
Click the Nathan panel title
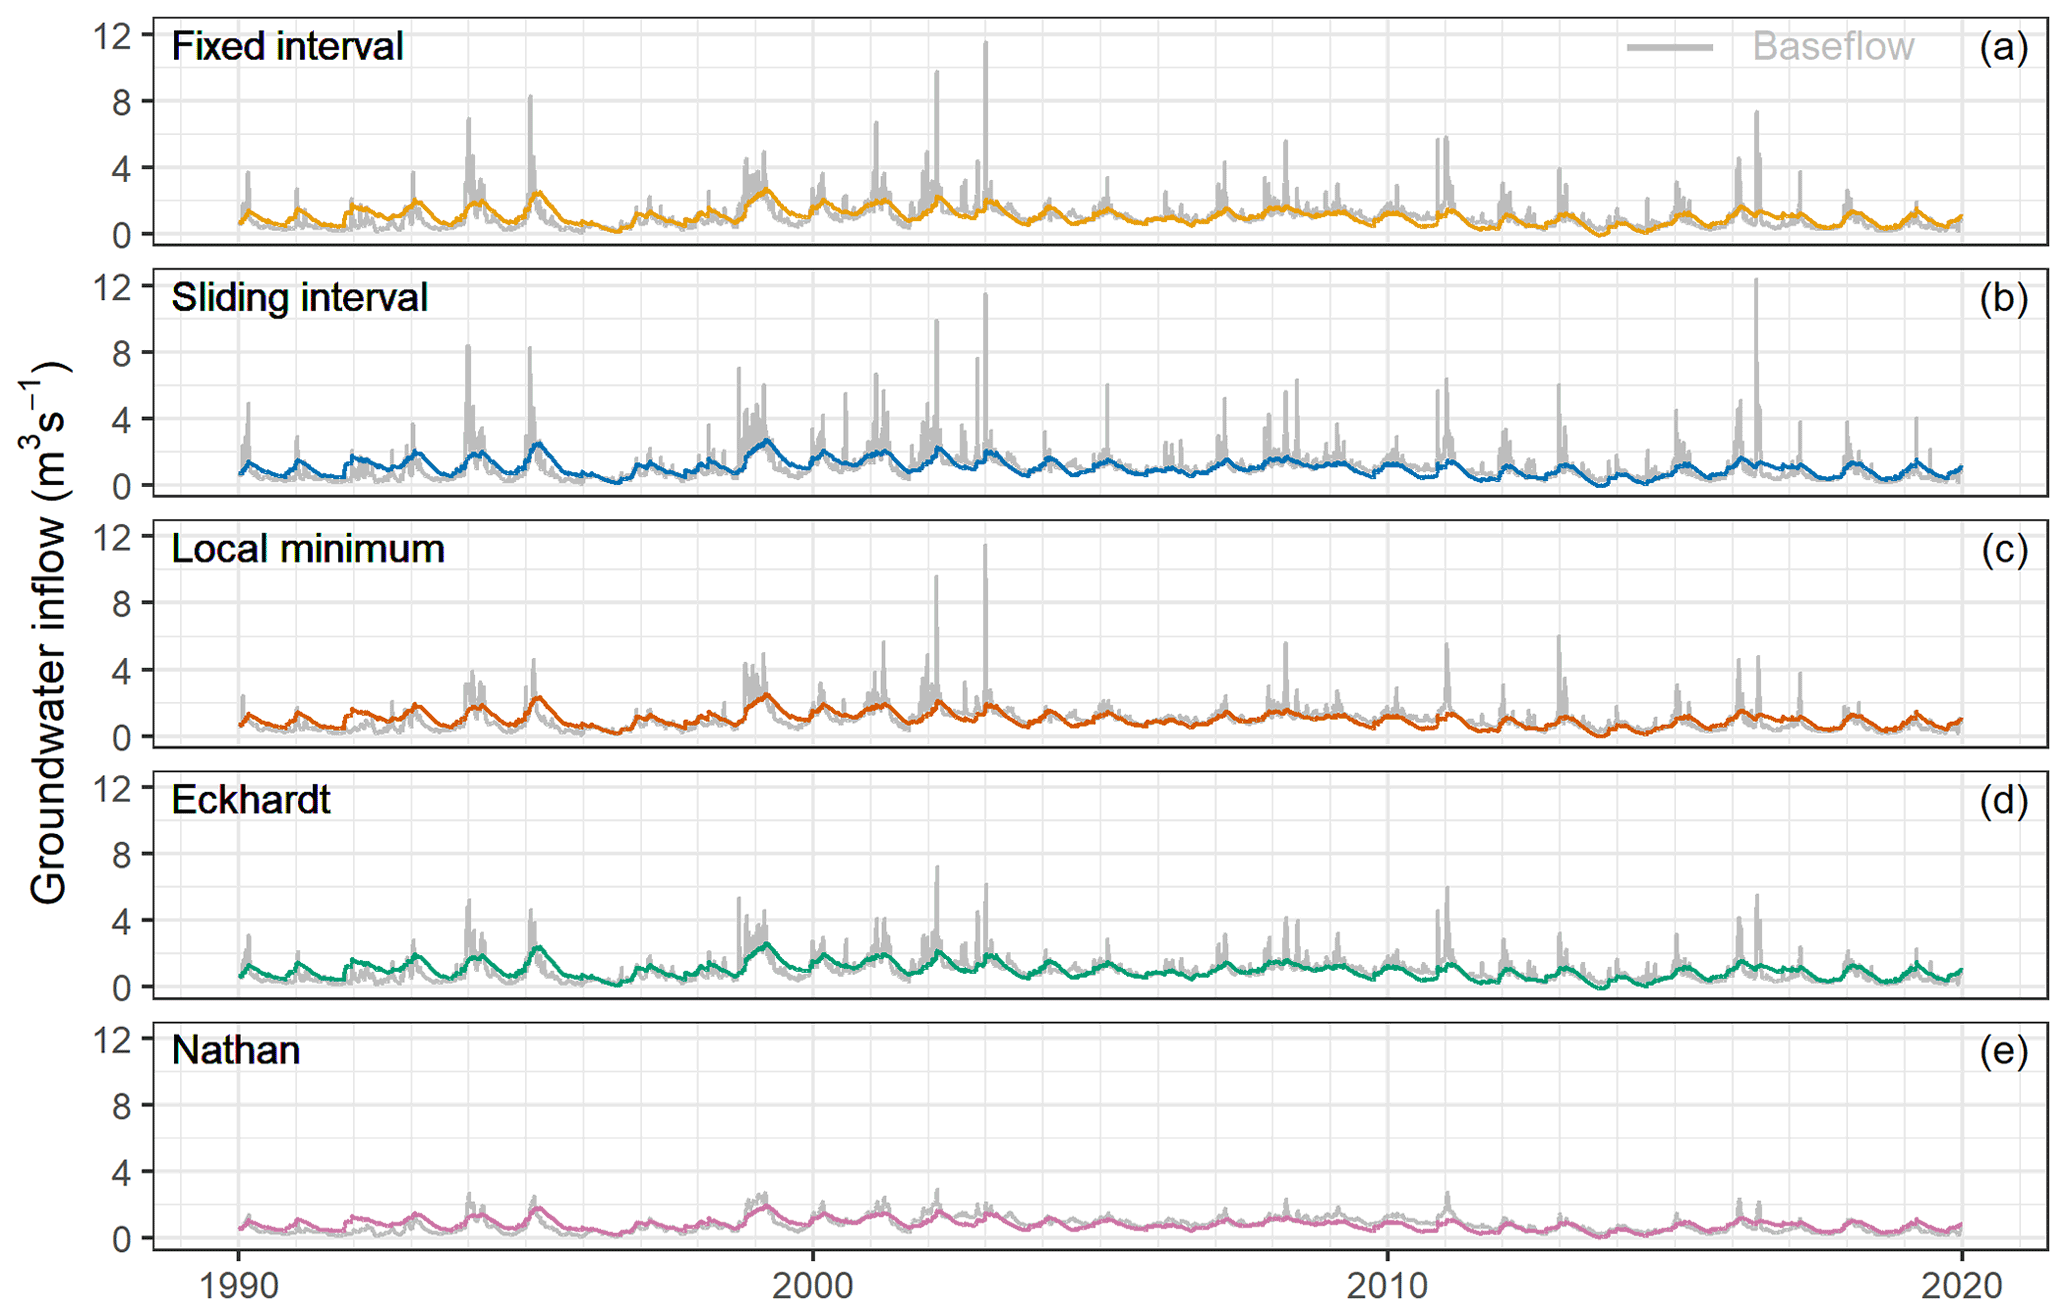click(x=235, y=1051)
